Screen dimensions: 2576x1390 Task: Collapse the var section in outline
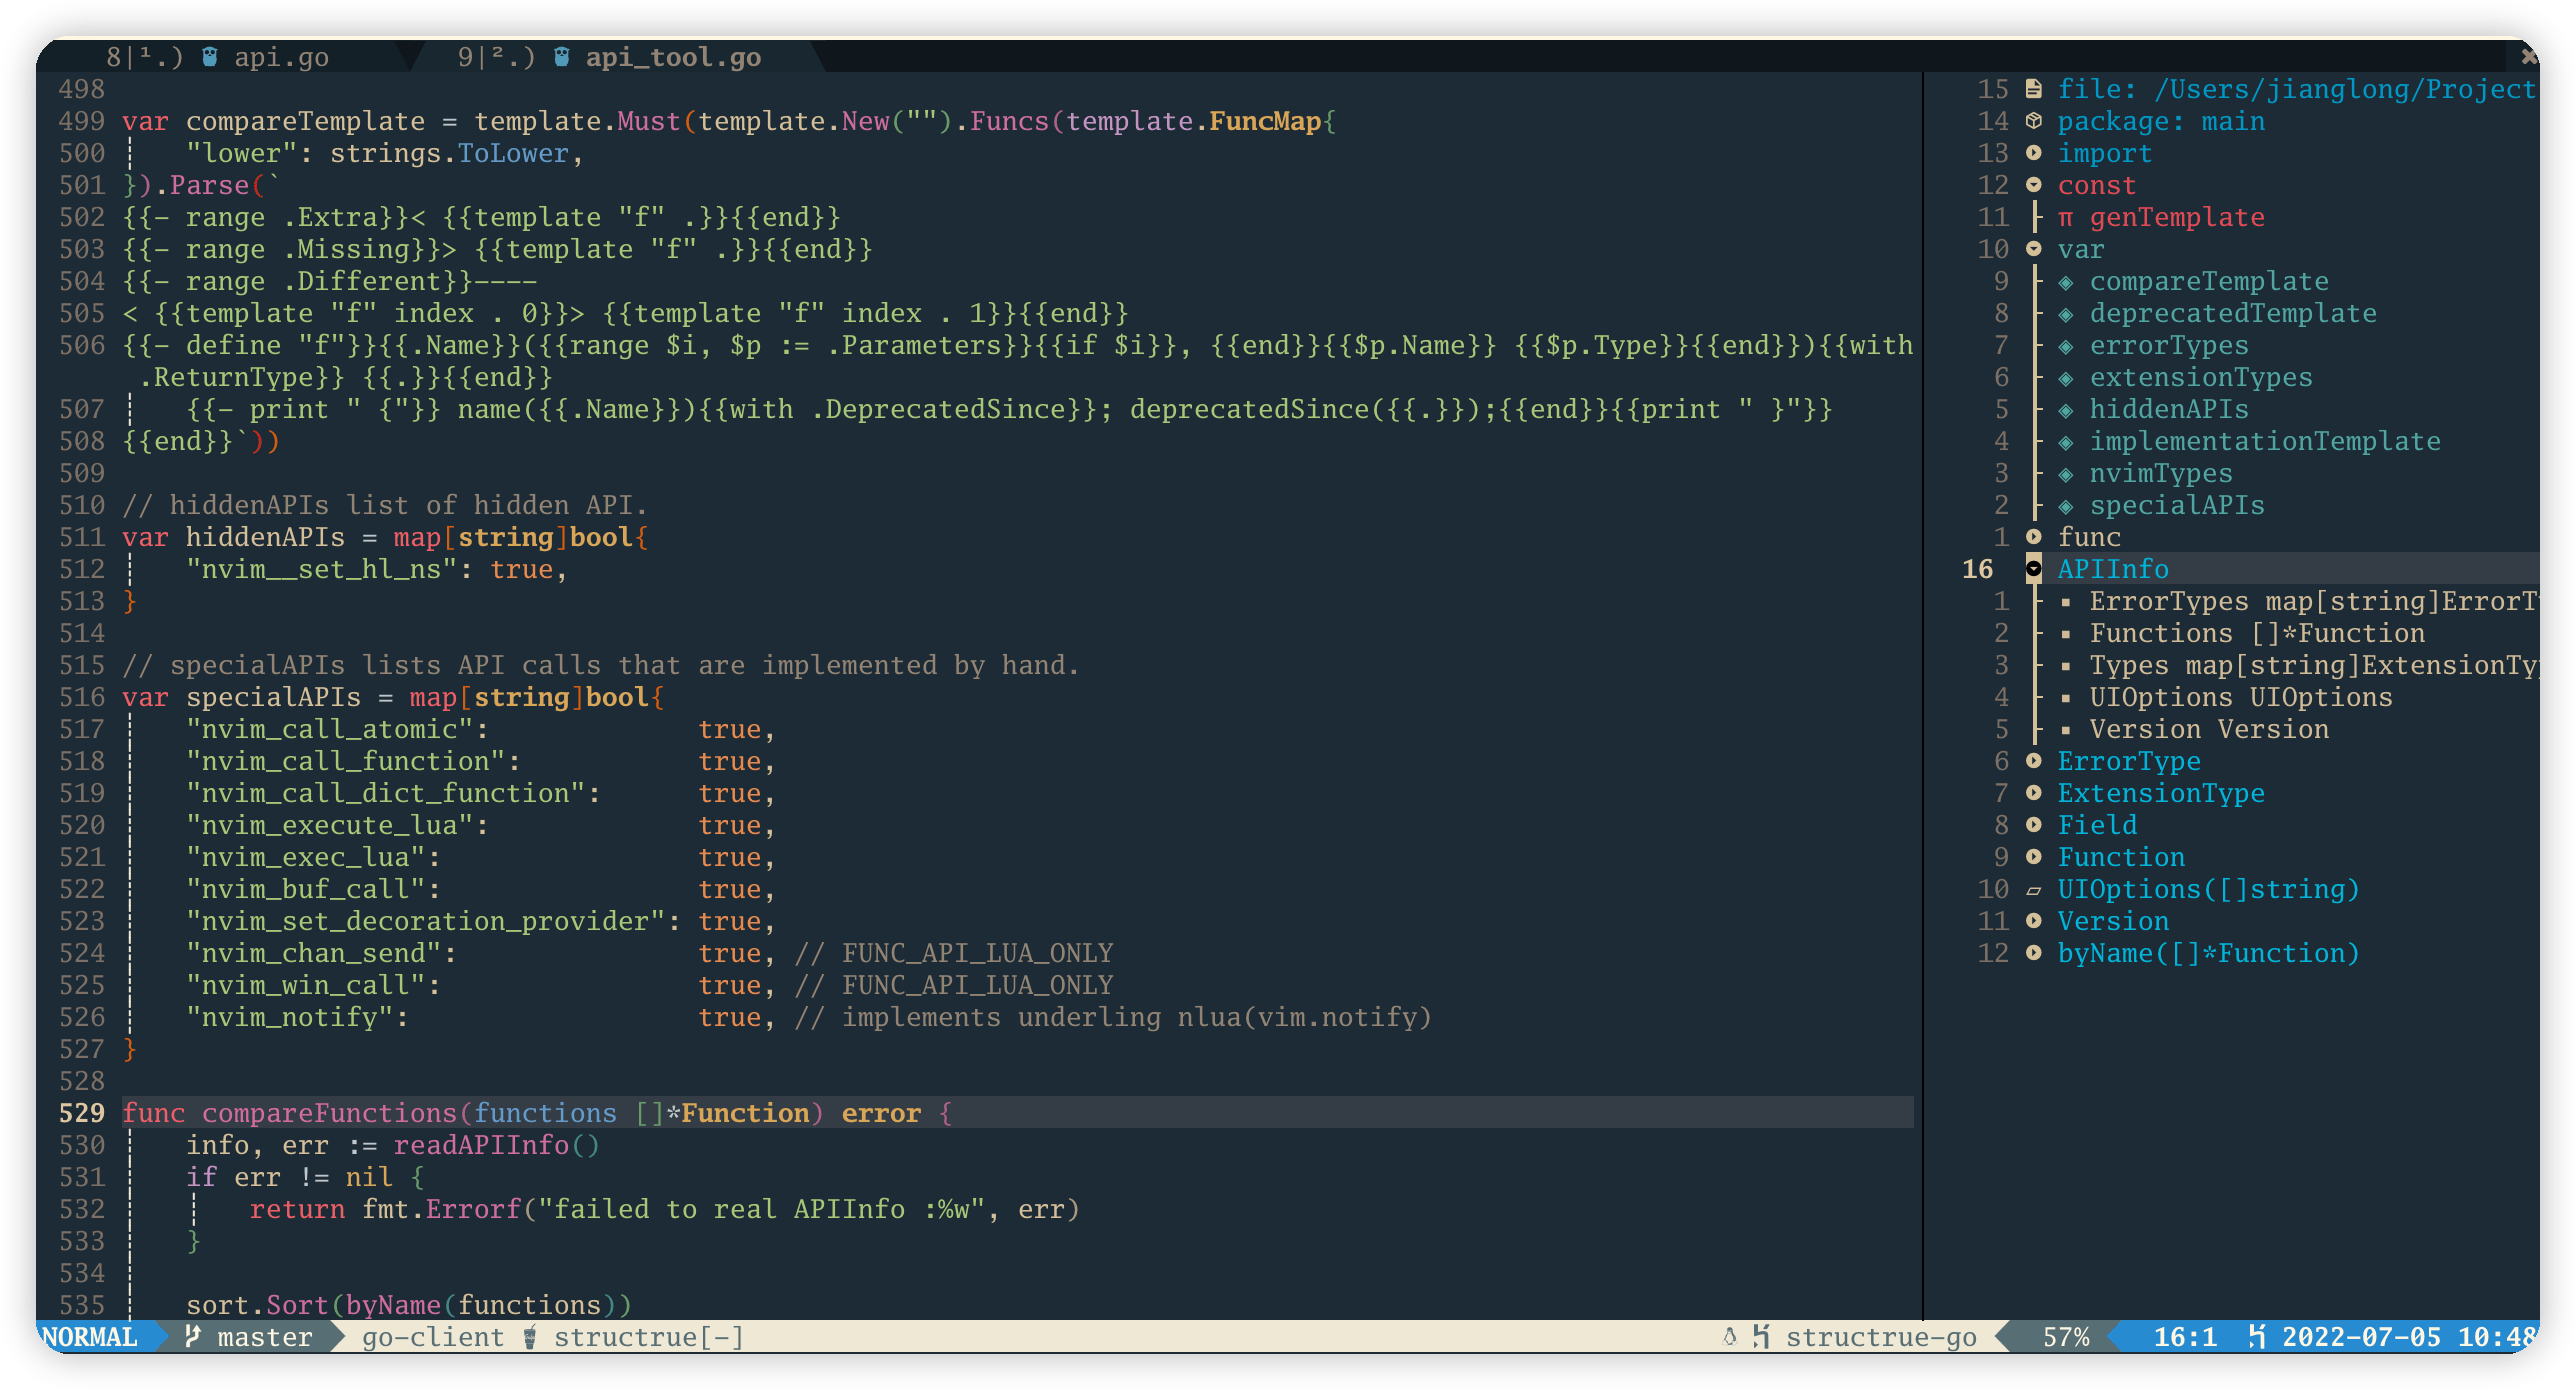tap(2033, 249)
